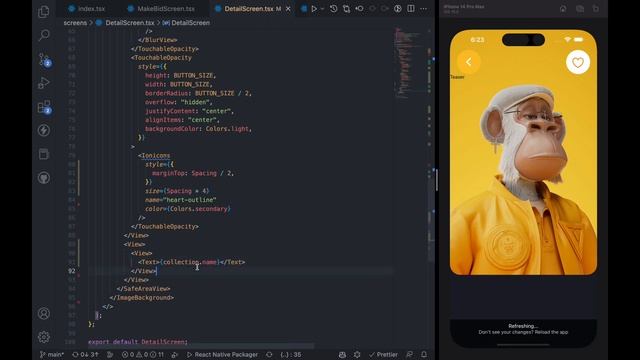Open the editor More Actions ellipsis
The image size is (640, 360).
click(424, 9)
